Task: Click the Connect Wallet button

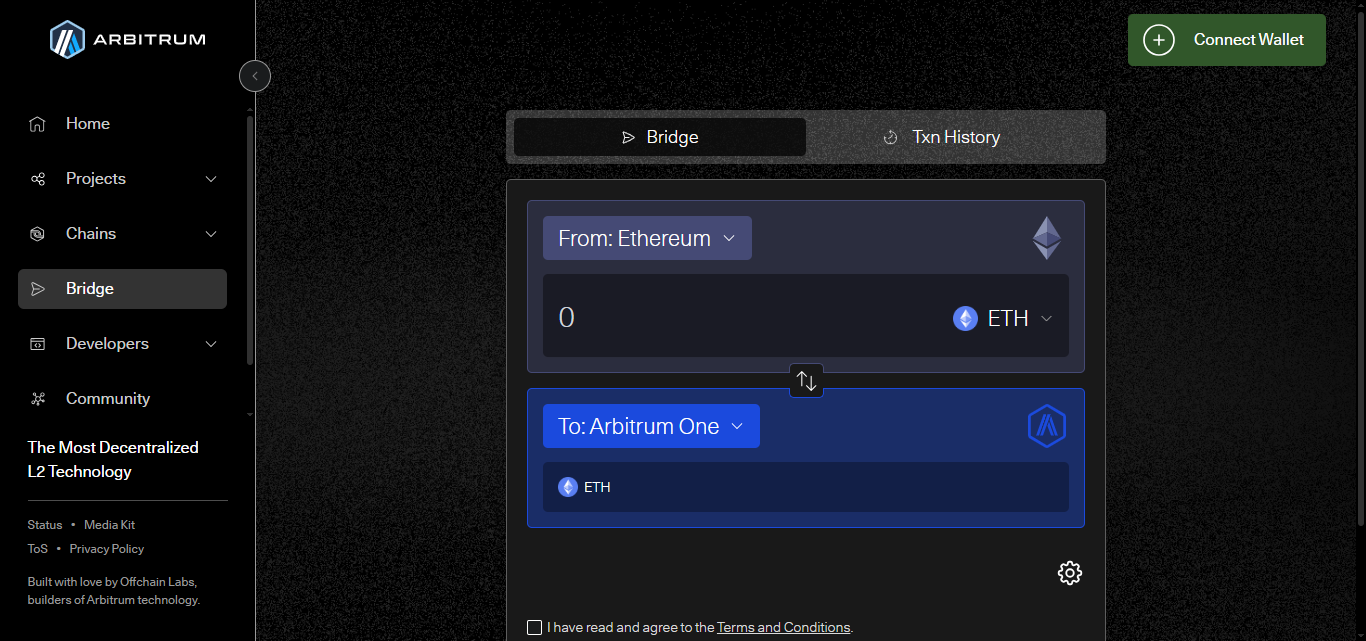Action: 1227,40
